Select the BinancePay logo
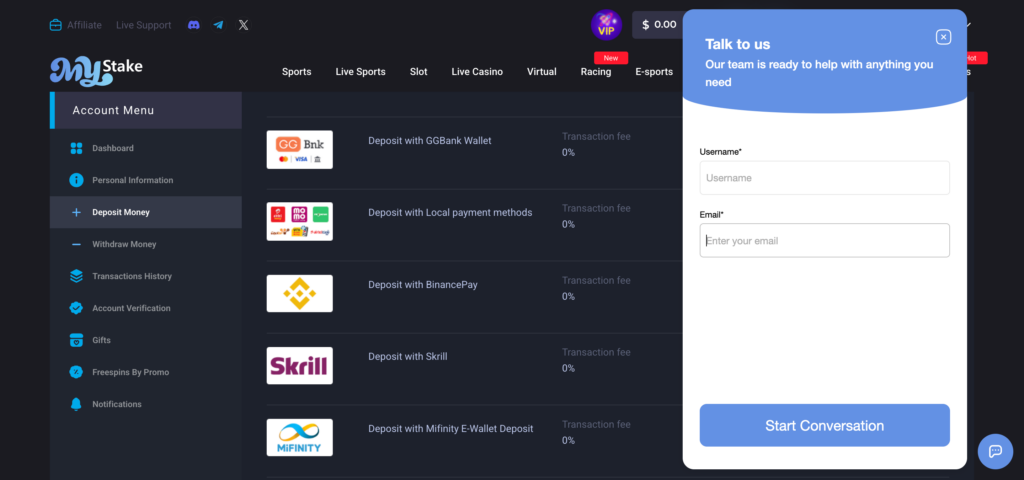 pos(300,293)
